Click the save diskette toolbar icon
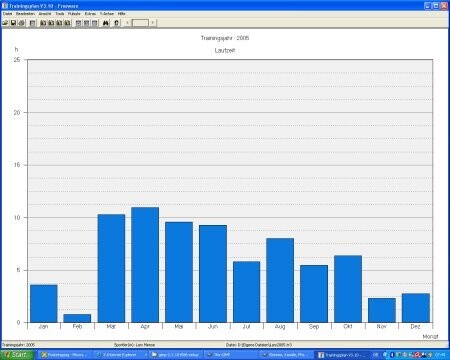Viewport: 450px width, 360px height. point(13,23)
